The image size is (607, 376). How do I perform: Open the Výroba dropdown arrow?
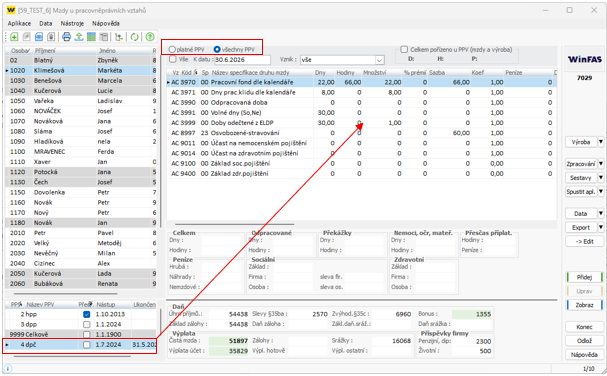tap(601, 142)
